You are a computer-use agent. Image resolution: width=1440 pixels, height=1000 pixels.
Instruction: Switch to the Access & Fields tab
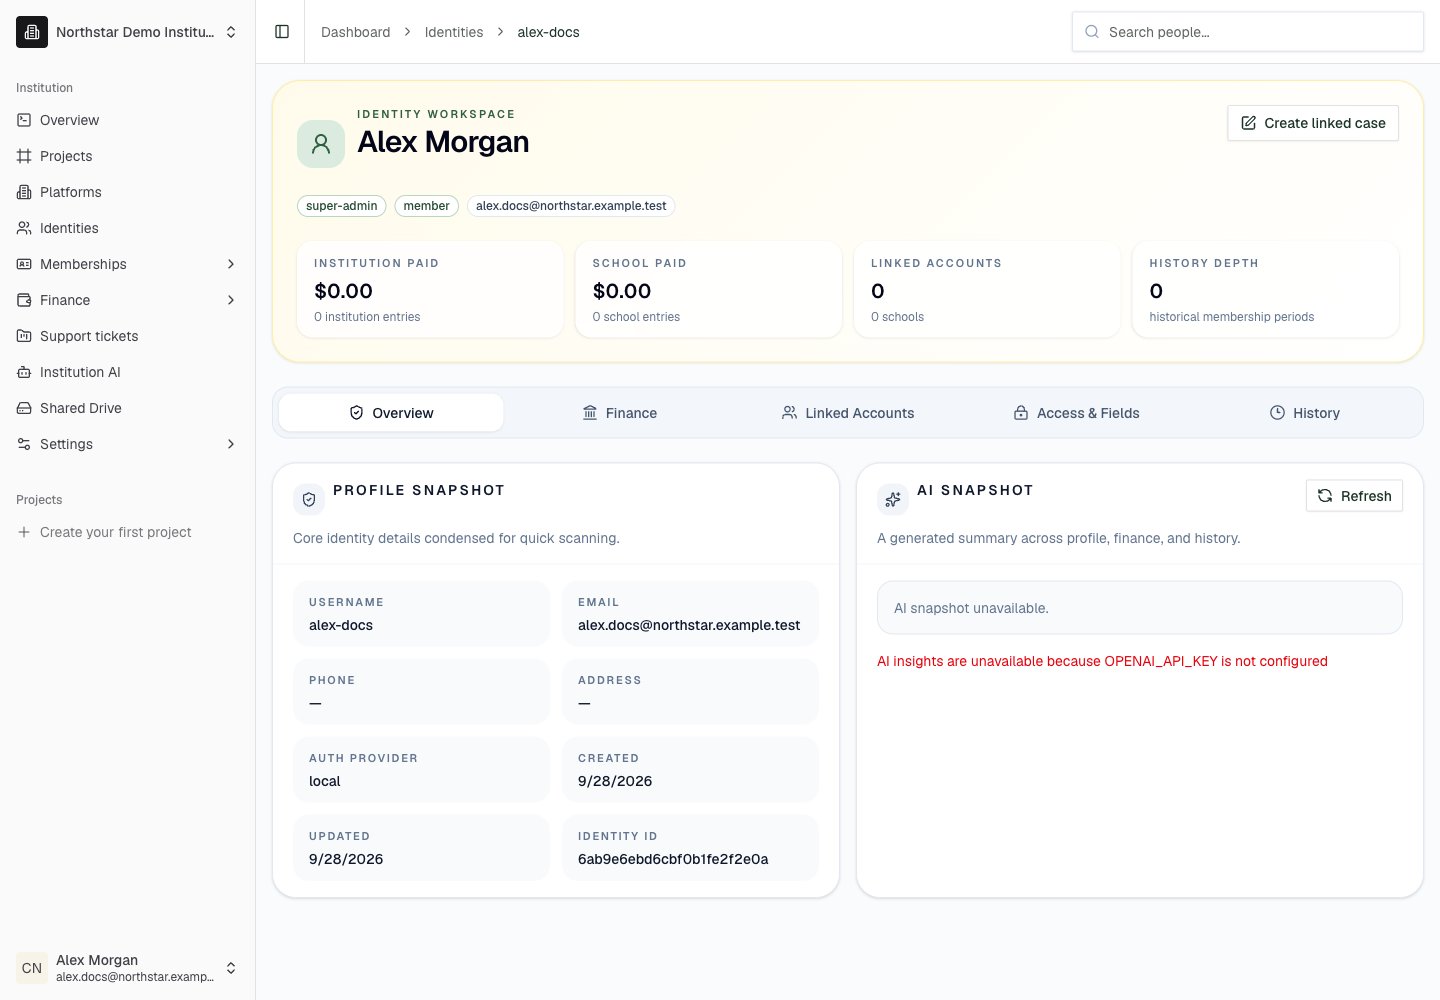coord(1076,413)
